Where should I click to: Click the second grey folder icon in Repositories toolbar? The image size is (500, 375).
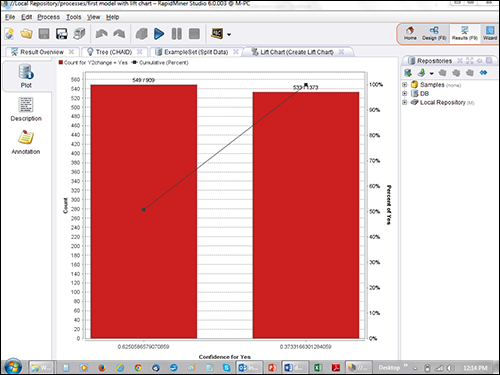[x=456, y=73]
